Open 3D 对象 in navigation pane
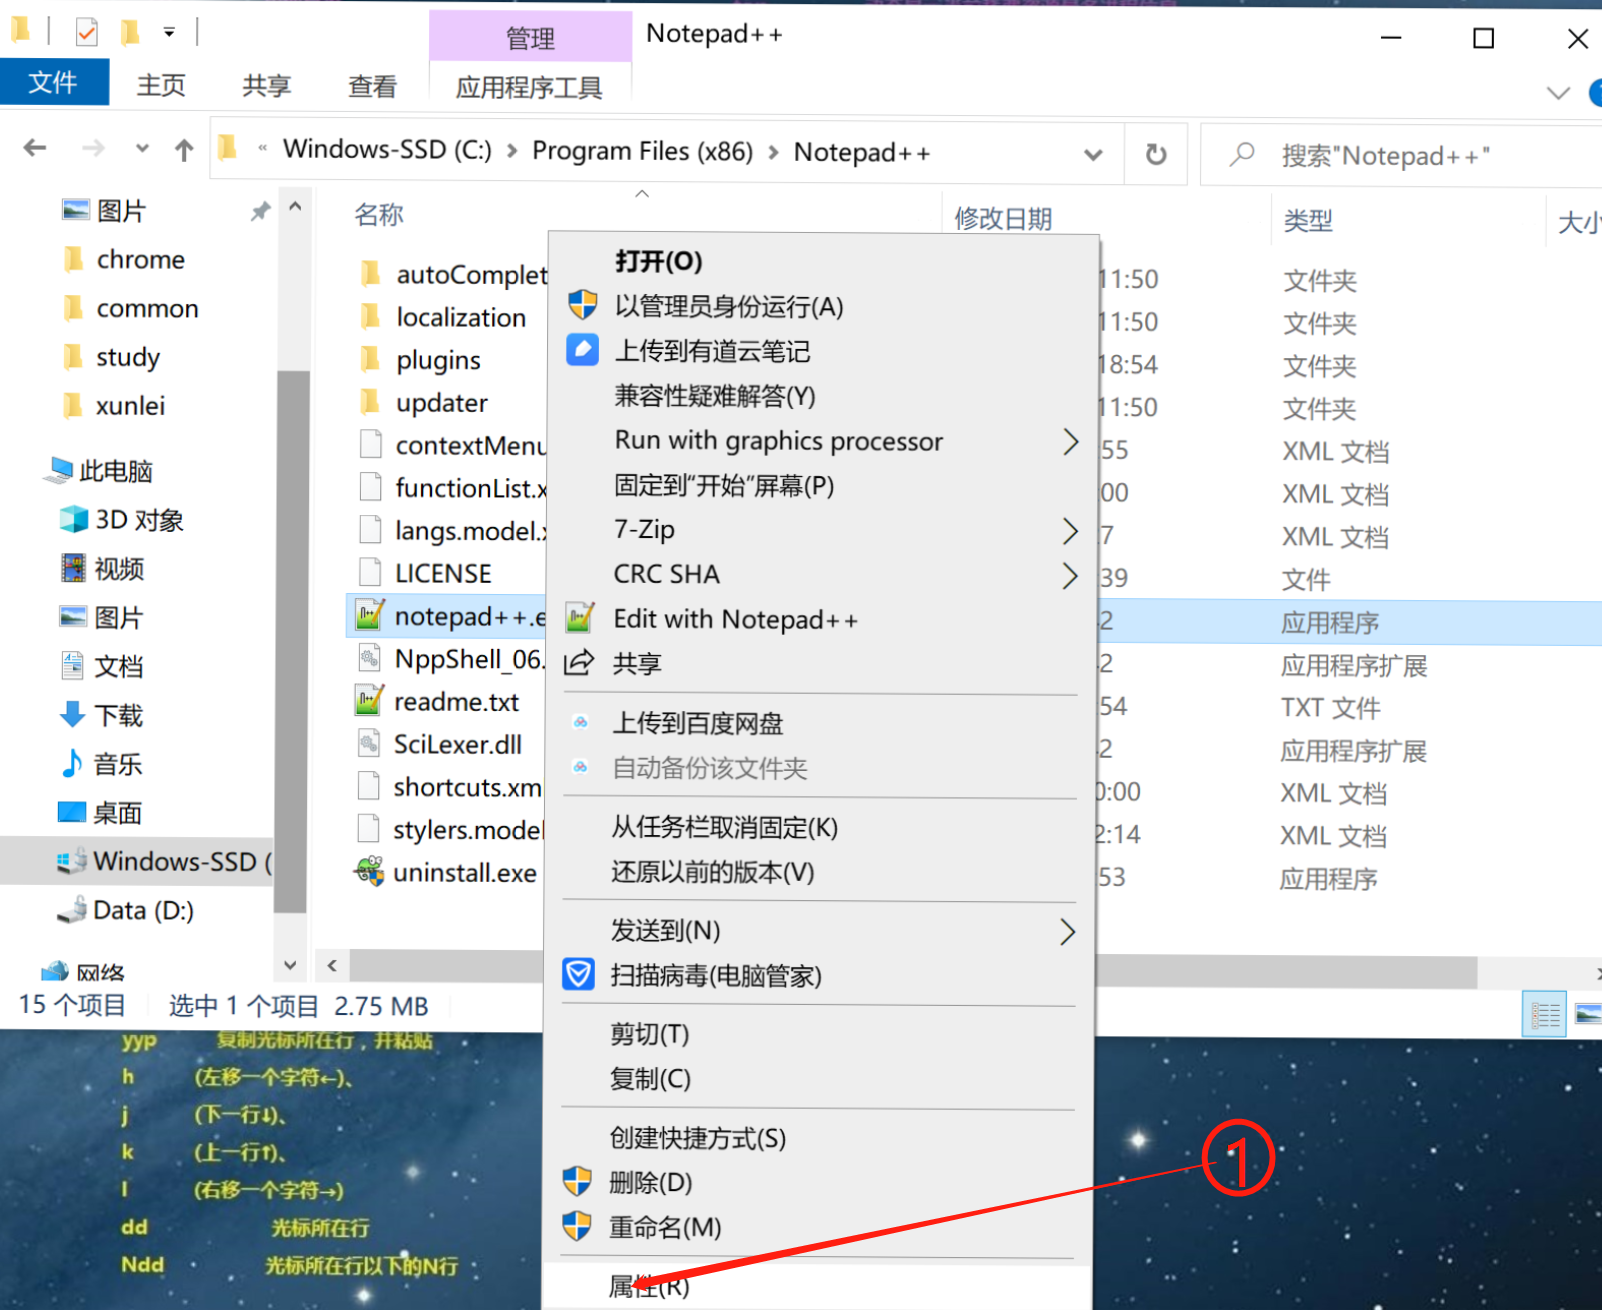The width and height of the screenshot is (1602, 1311). coord(122,519)
